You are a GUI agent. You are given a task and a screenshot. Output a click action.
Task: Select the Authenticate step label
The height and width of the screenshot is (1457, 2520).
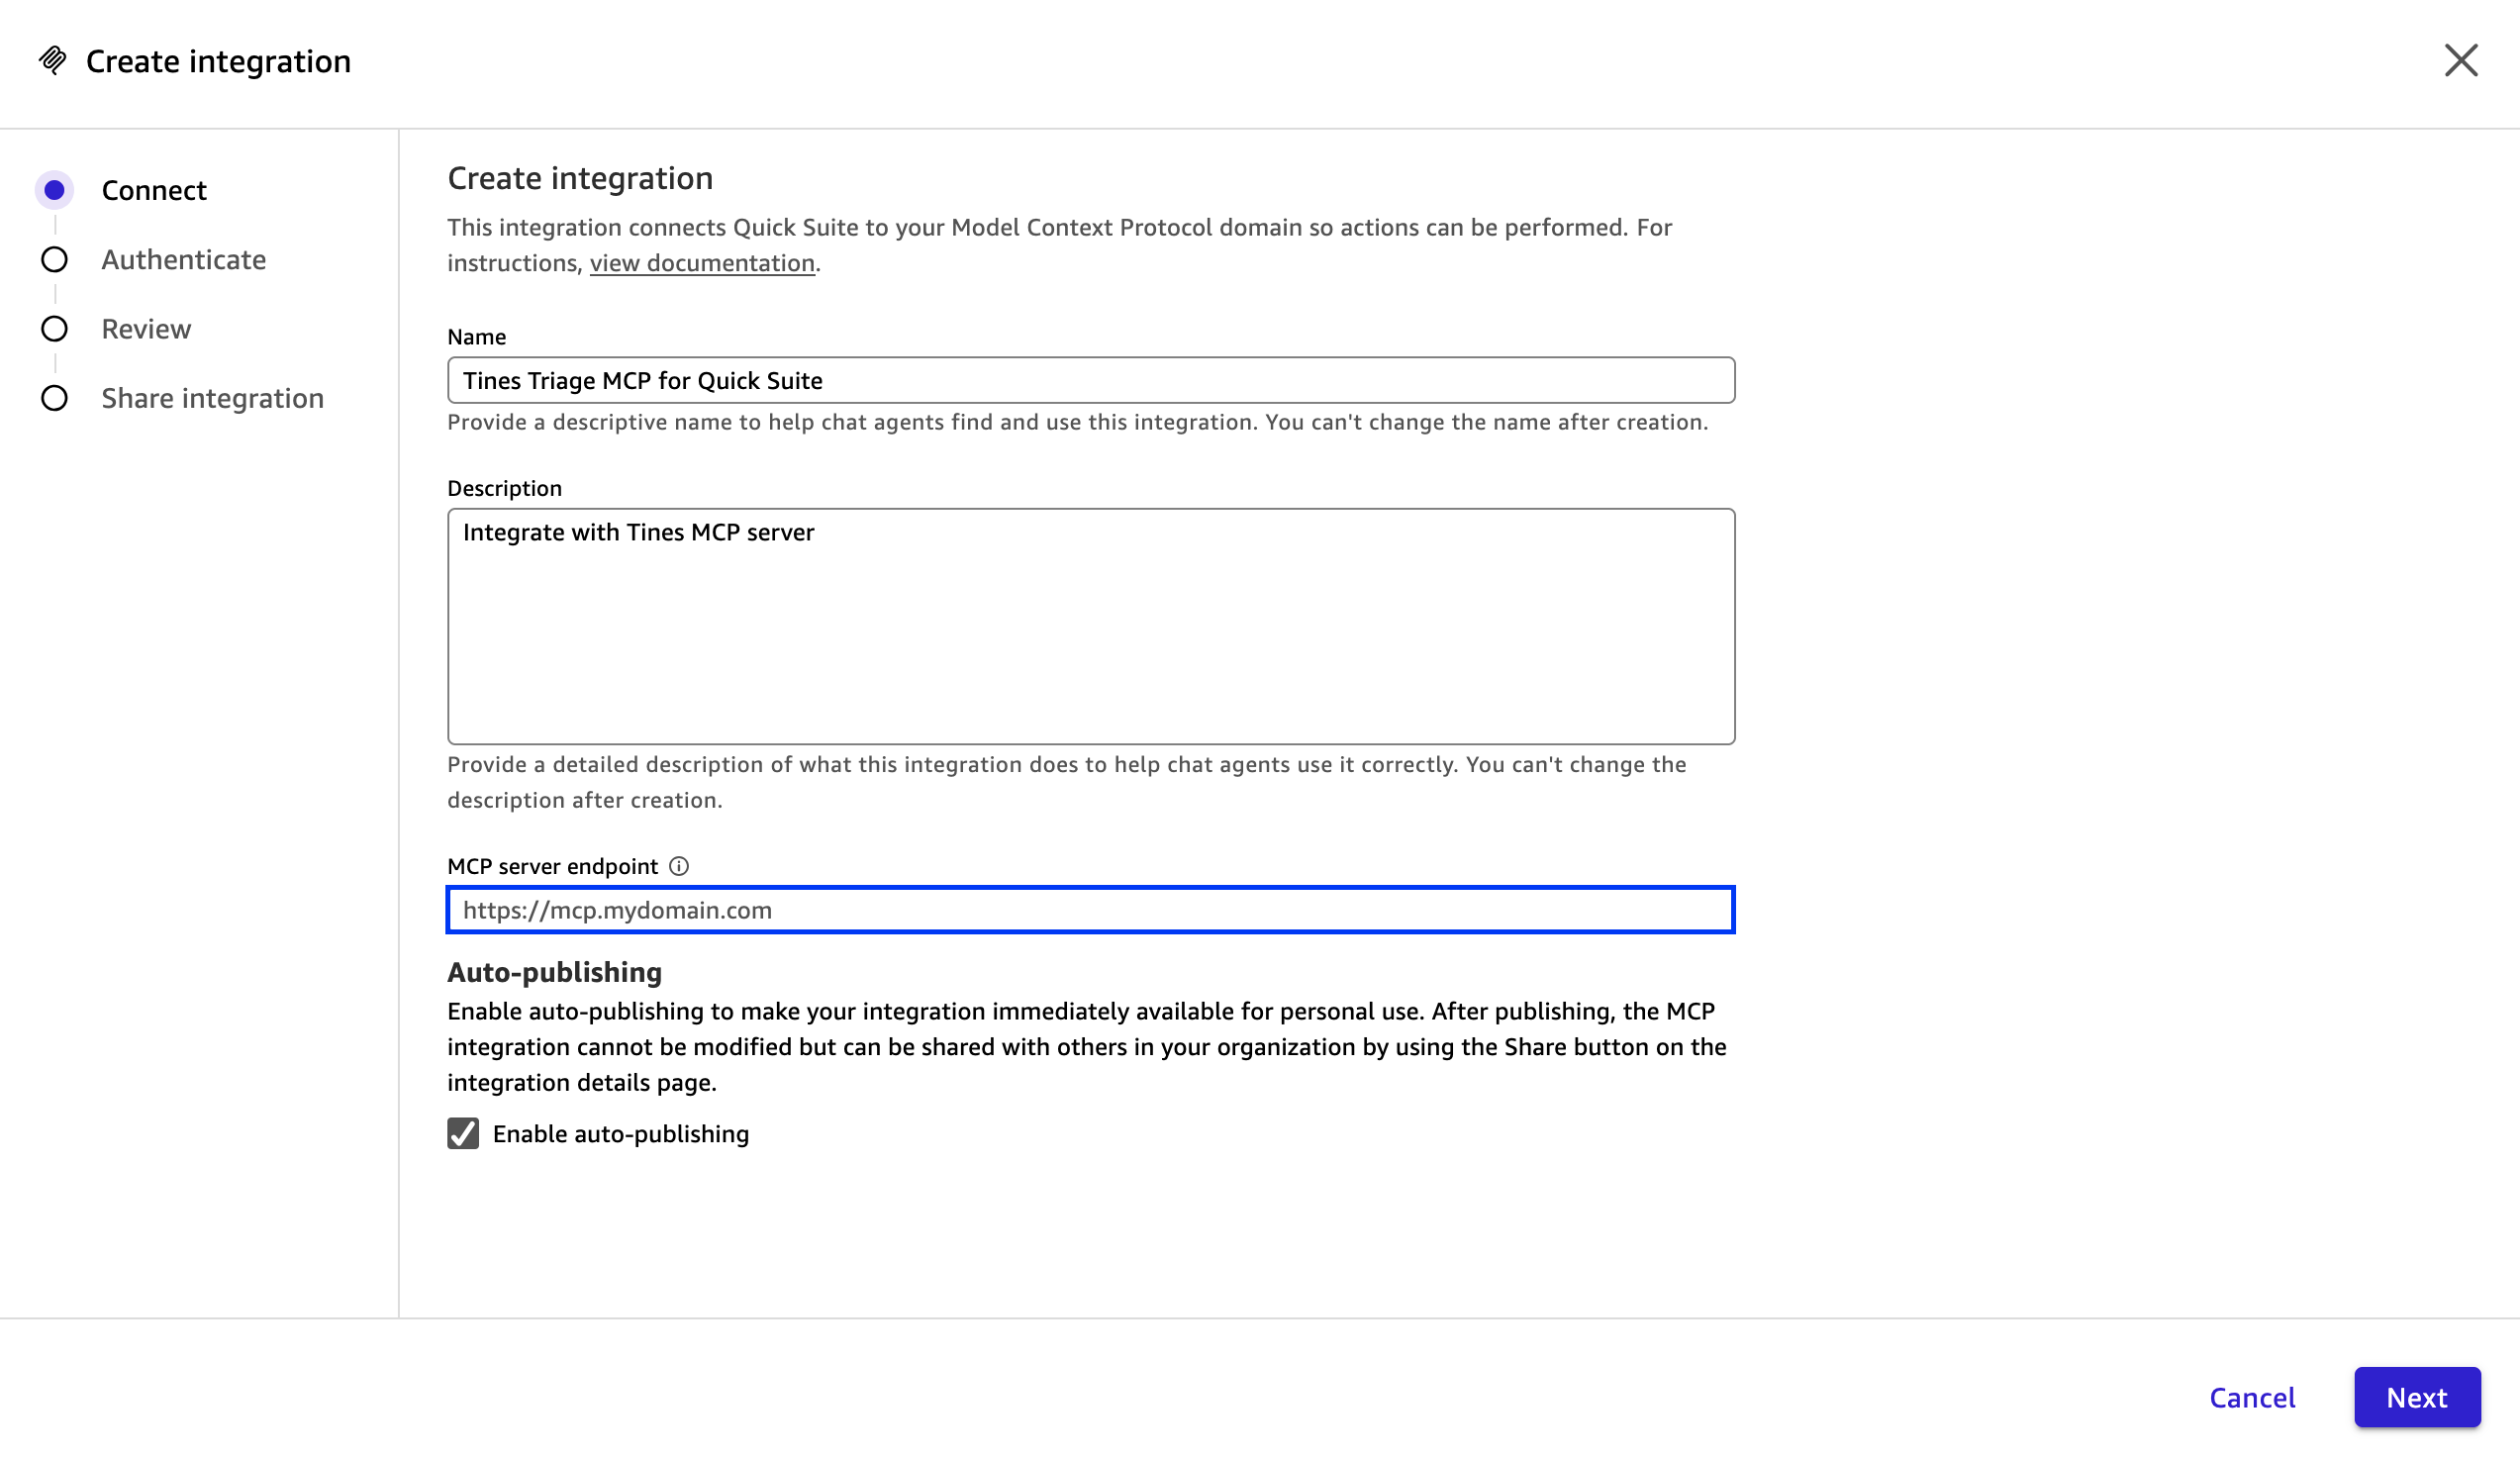coord(183,259)
